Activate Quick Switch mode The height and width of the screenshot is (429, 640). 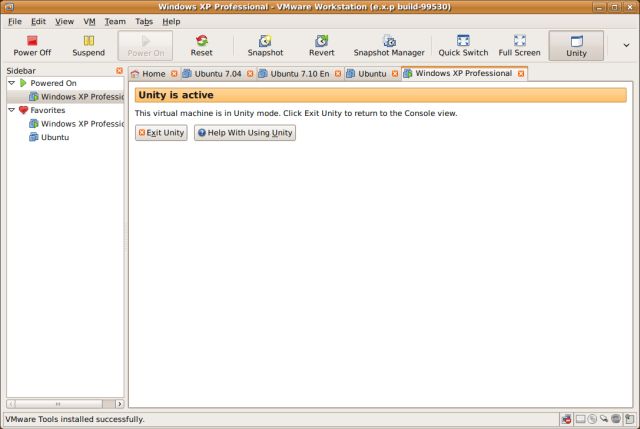click(x=463, y=45)
